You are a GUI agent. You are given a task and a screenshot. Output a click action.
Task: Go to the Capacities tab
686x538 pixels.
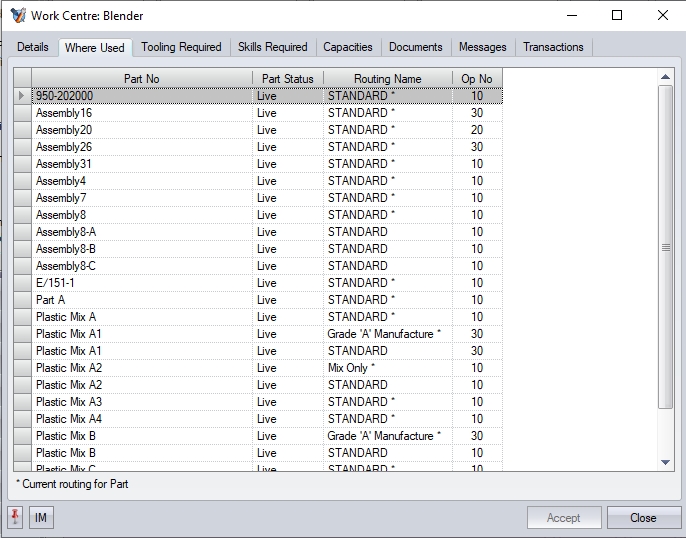[x=348, y=47]
